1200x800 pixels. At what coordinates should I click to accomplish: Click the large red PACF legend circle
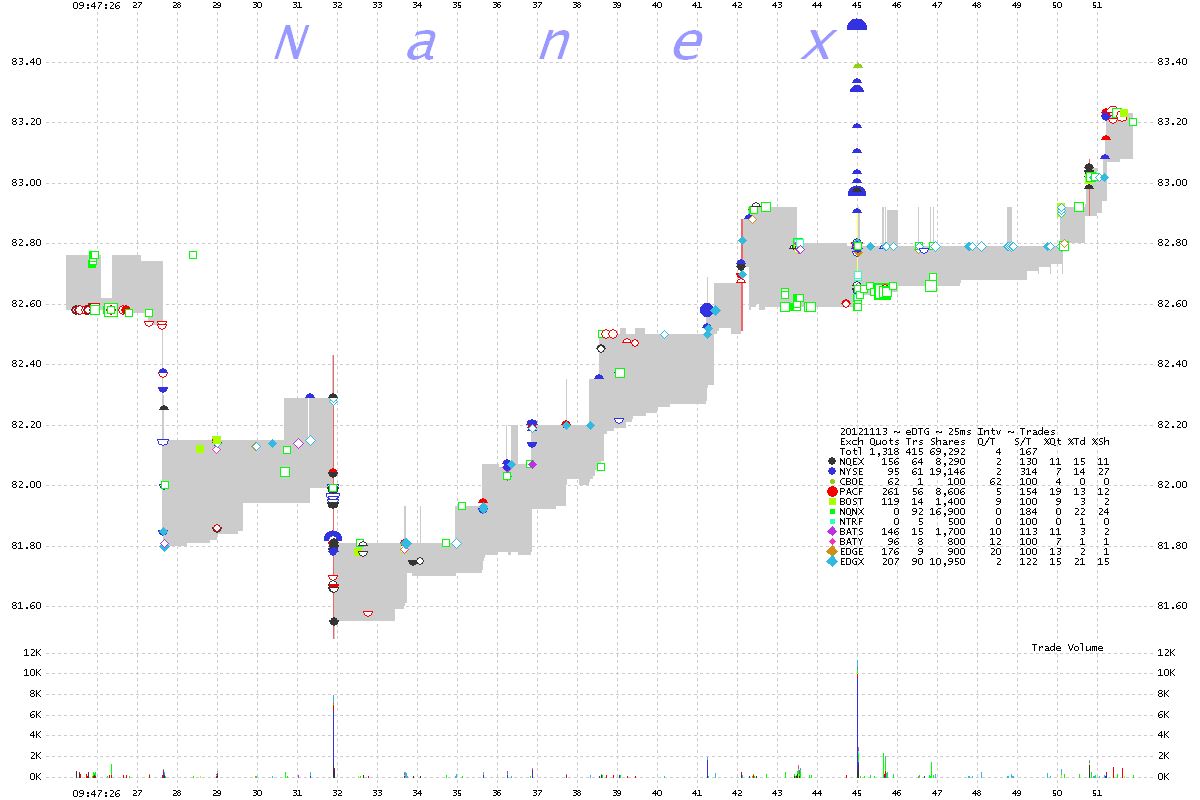tap(833, 491)
